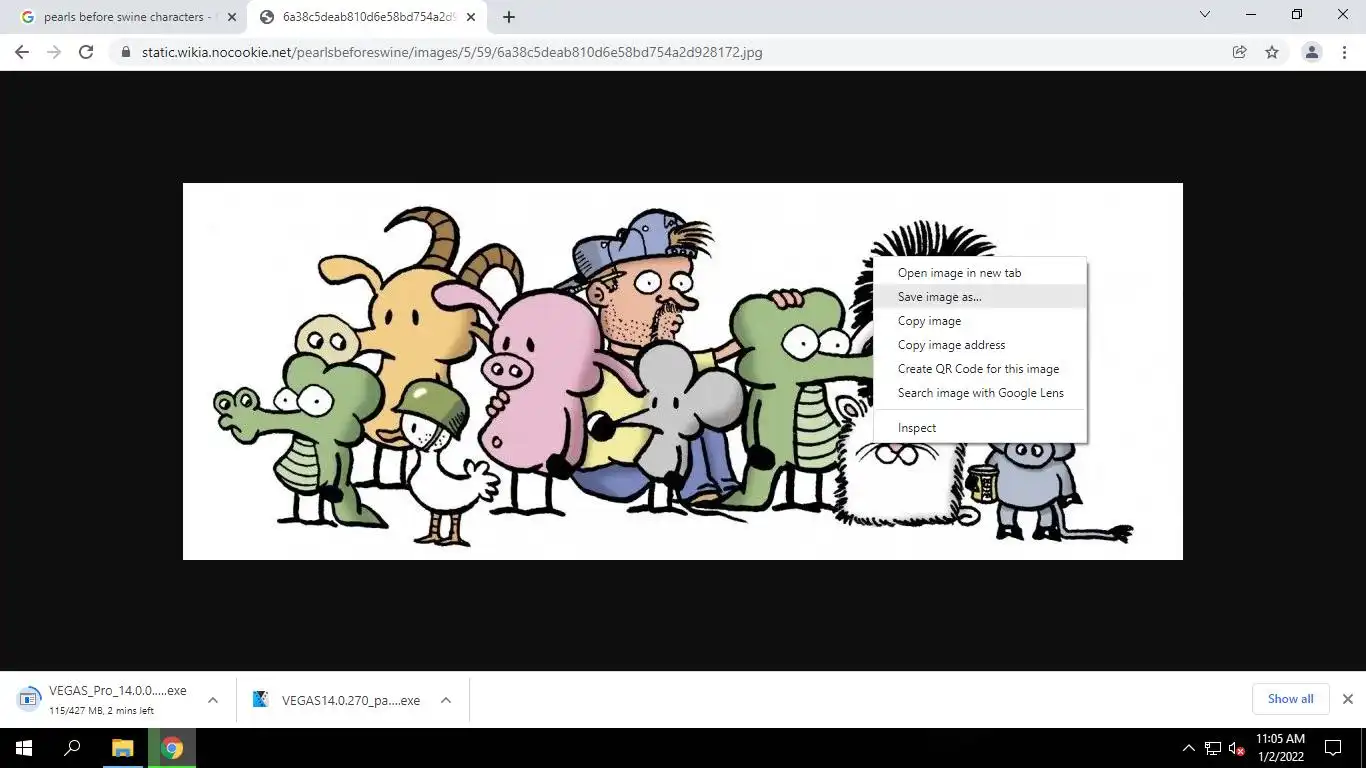Reload the current page
This screenshot has width=1366, height=768.
tap(86, 52)
